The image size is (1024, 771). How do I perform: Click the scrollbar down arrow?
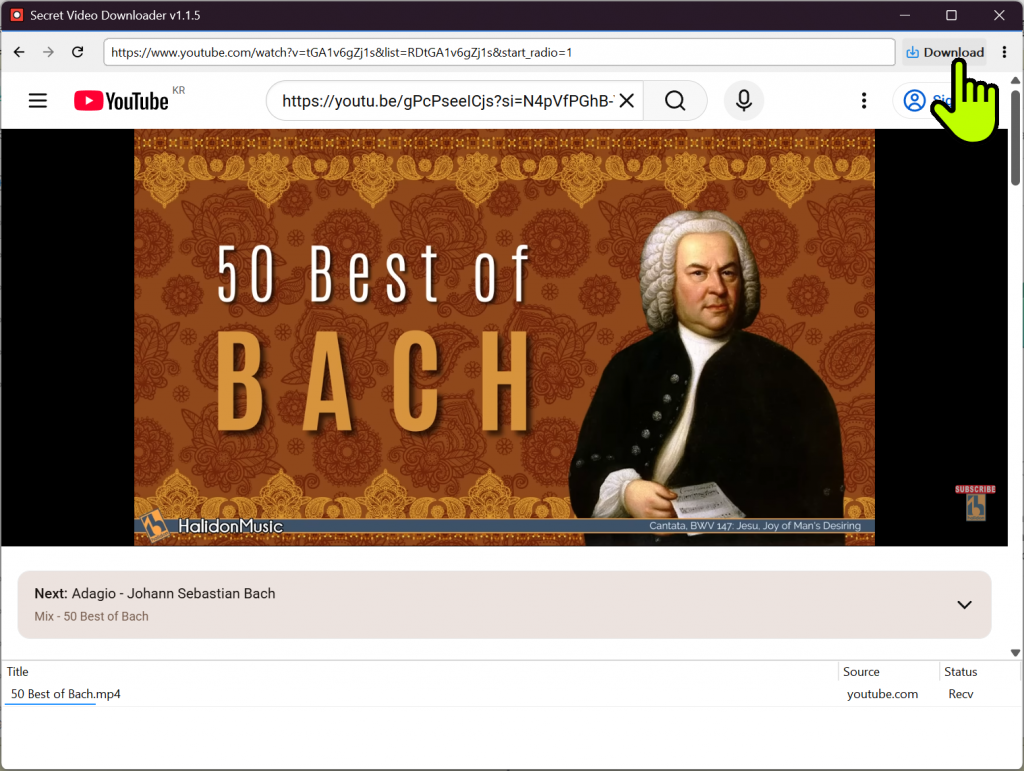point(1015,653)
